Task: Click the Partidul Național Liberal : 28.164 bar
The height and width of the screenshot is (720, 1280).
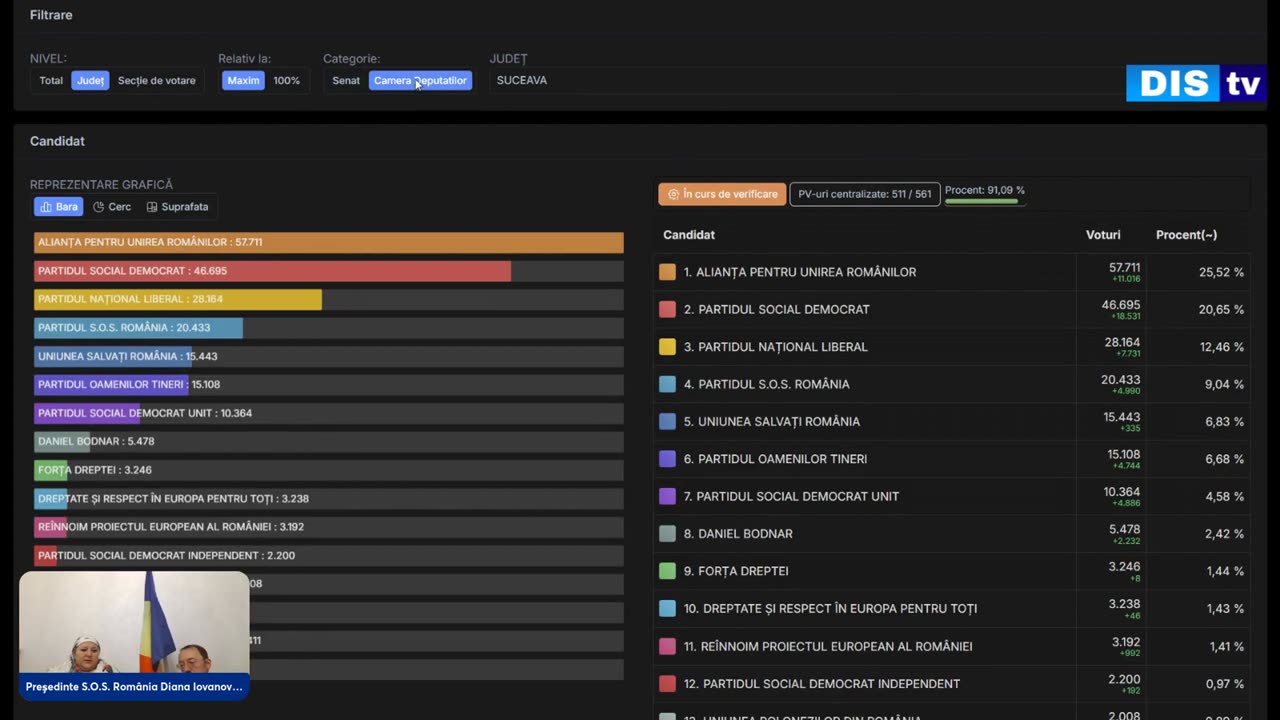Action: click(178, 299)
